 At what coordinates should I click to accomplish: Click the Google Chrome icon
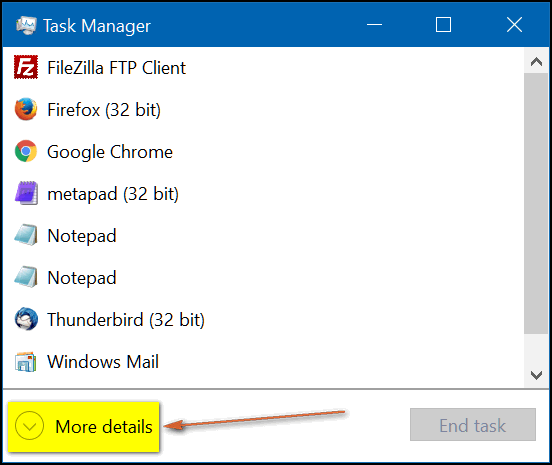[x=26, y=151]
